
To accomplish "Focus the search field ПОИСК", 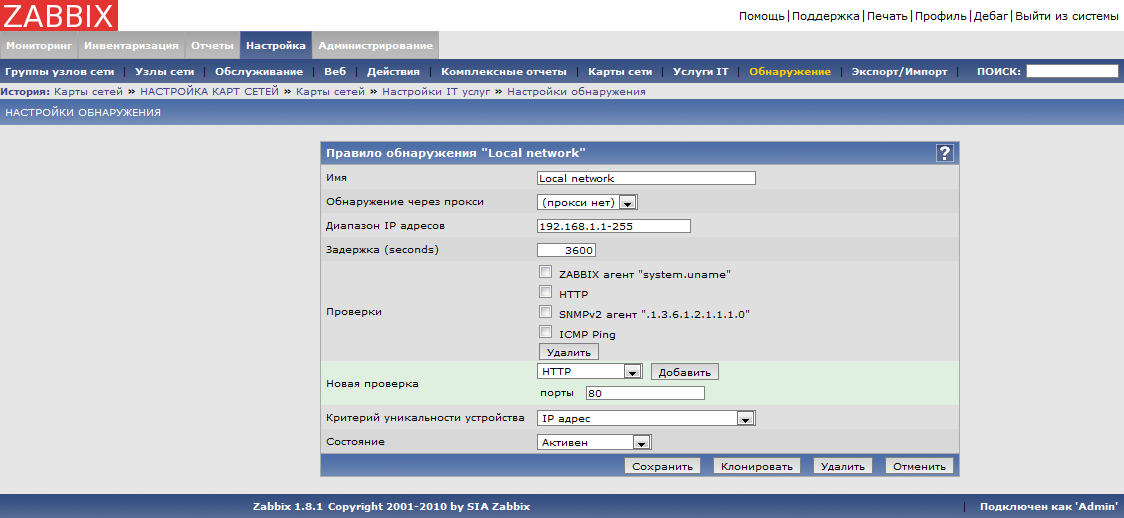I will (x=1072, y=71).
